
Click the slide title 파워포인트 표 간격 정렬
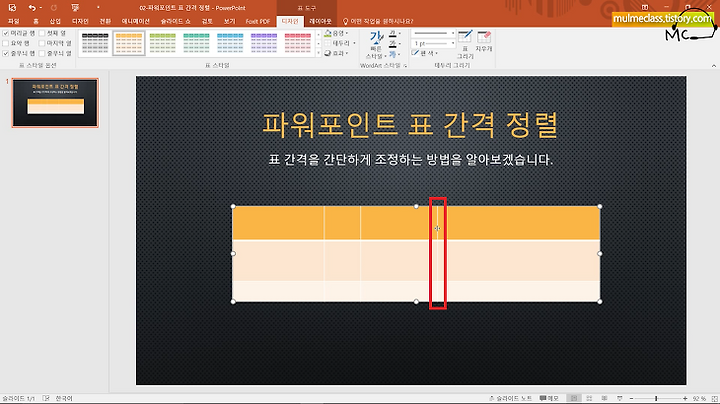pyautogui.click(x=410, y=125)
